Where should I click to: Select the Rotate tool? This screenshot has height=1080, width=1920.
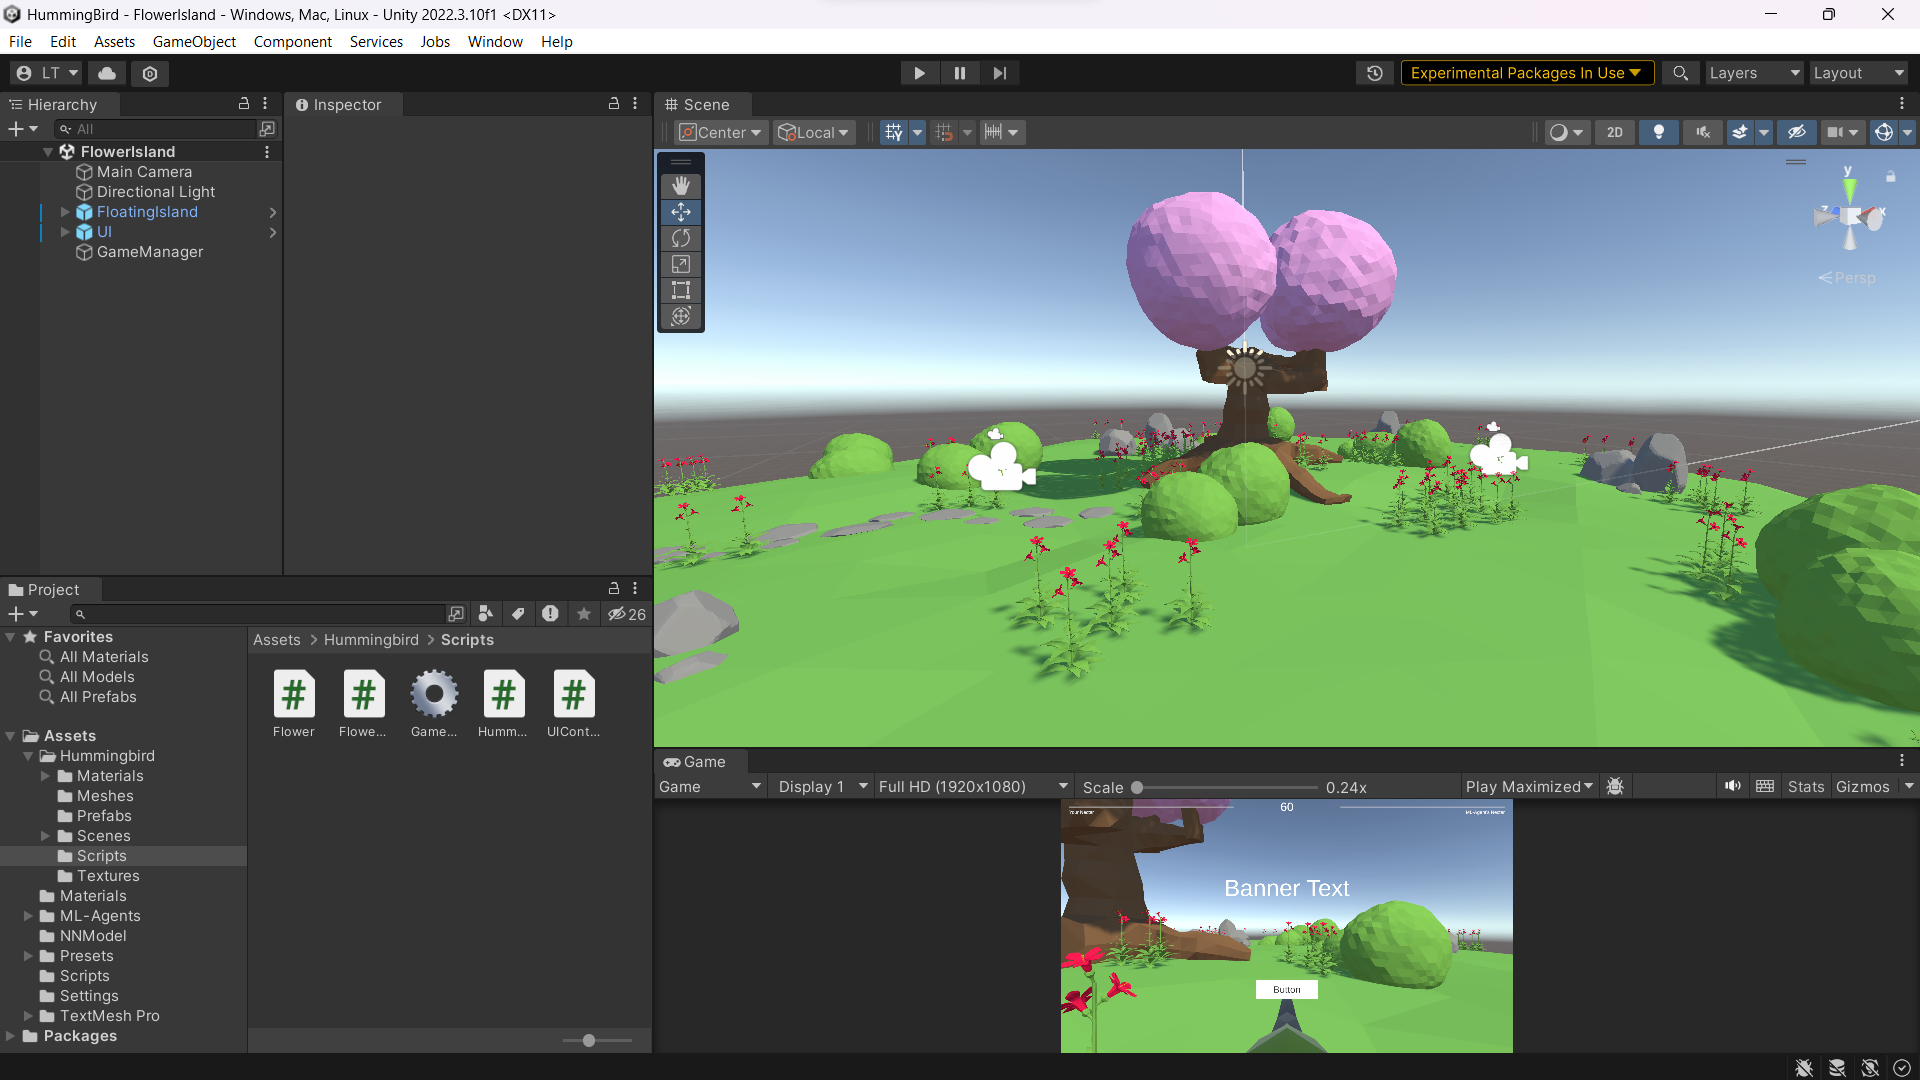click(681, 238)
